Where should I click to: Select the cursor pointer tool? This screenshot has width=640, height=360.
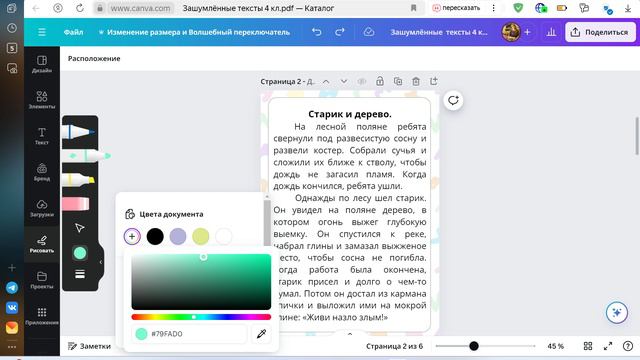(80, 228)
